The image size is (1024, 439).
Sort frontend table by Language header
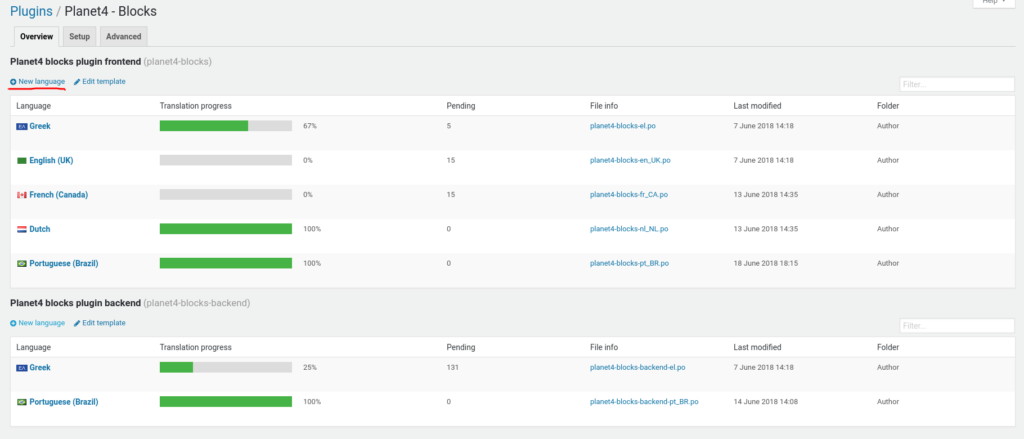[x=33, y=106]
